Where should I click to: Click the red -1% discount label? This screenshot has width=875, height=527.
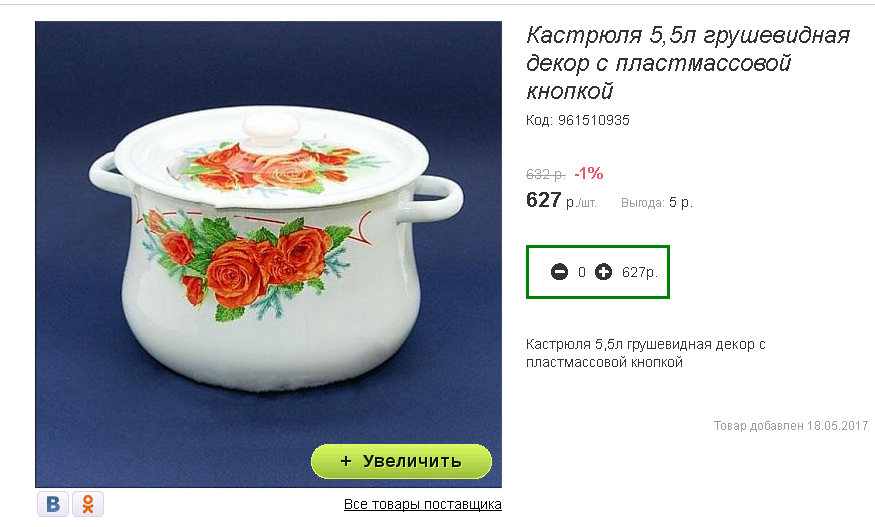[x=589, y=173]
